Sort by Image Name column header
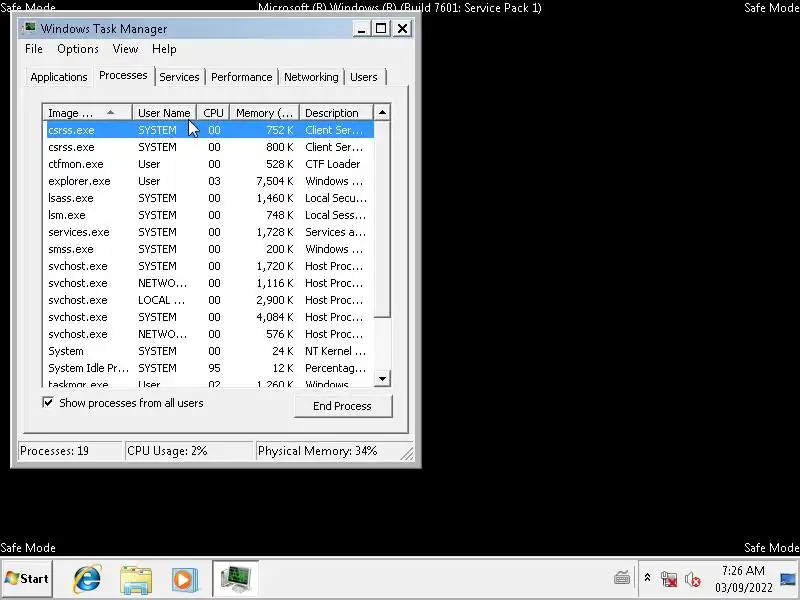Screen dimensions: 800x600 [88, 113]
